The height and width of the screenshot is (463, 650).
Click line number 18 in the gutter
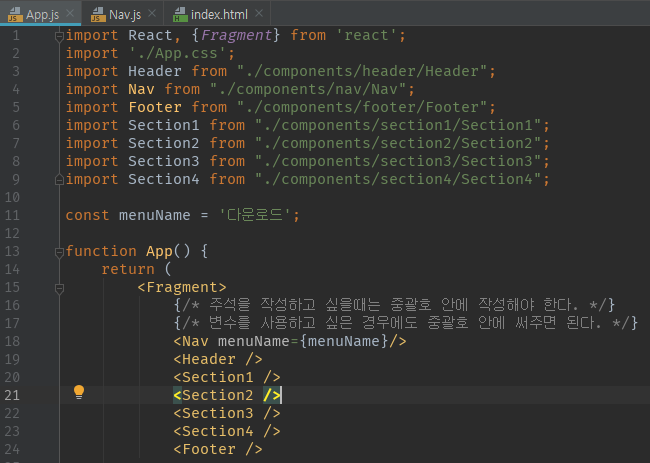pos(12,341)
